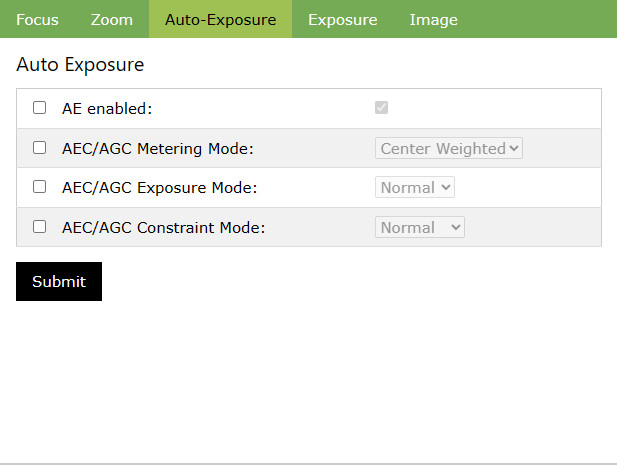Viewport: 617px width, 465px height.
Task: Toggle the AEC/AGC Constraint Mode row checkbox
Action: [40, 227]
